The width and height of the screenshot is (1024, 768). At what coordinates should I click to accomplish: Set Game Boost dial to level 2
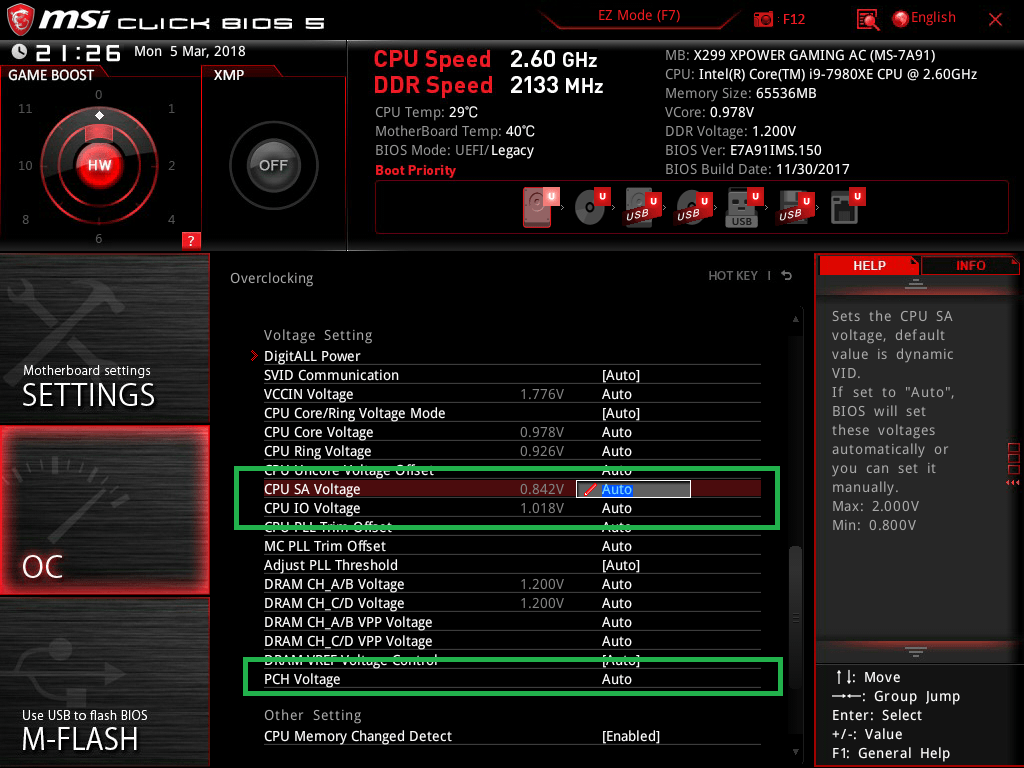pos(171,165)
